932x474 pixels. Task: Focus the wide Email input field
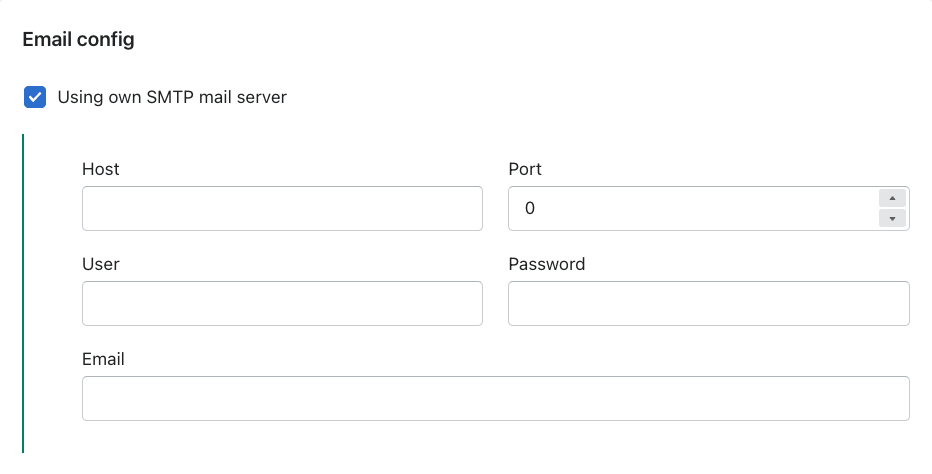click(495, 398)
